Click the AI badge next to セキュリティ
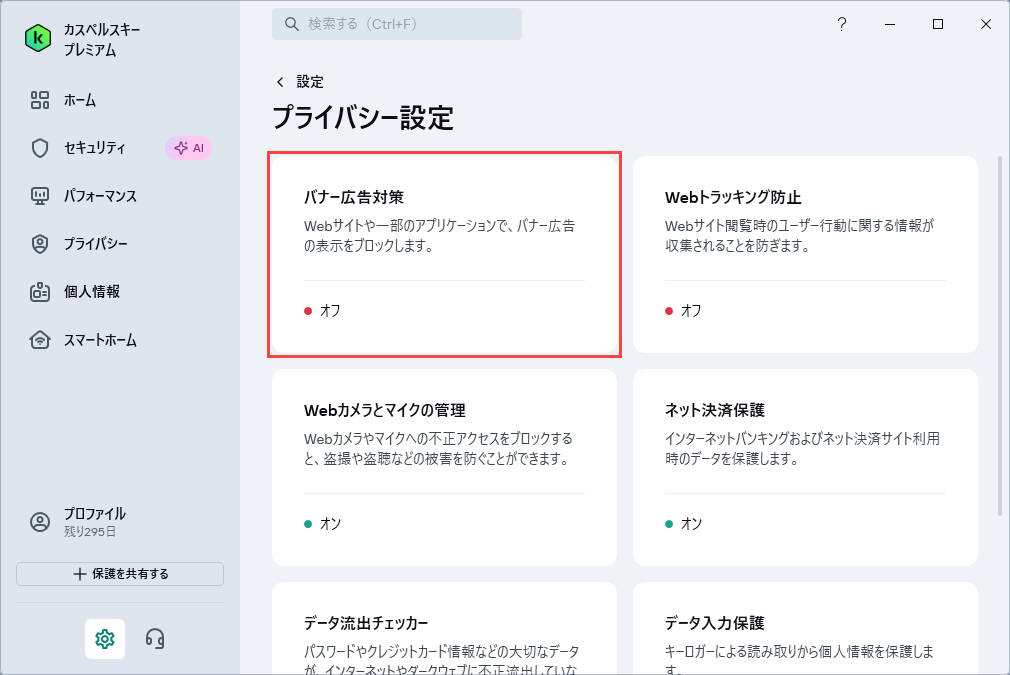 189,148
